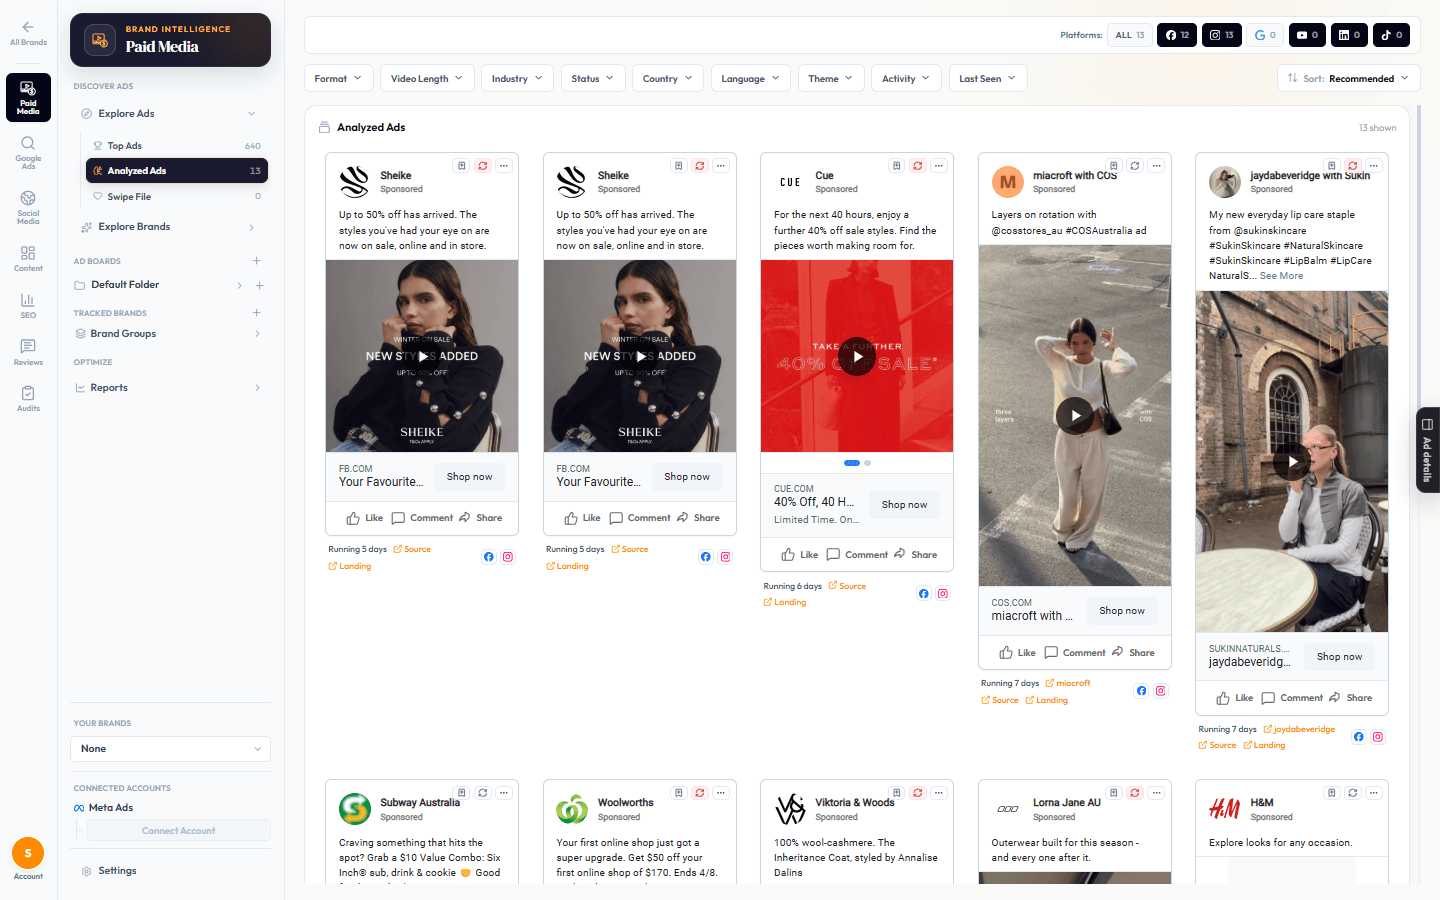This screenshot has height=900, width=1440.
Task: Open Swipe File in the sidebar
Action: [177, 197]
